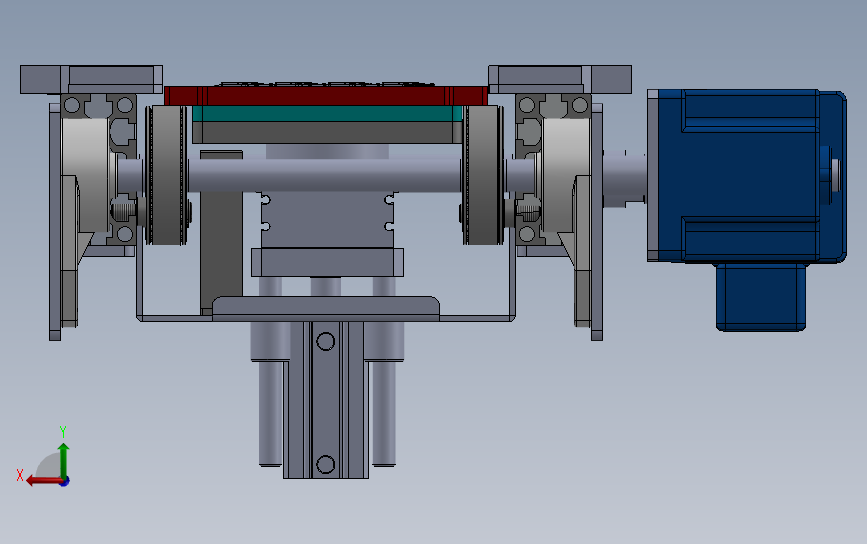Screen dimensions: 867x544
Task: Click the blue Z axis dot of triad
Action: pyautogui.click(x=65, y=482)
